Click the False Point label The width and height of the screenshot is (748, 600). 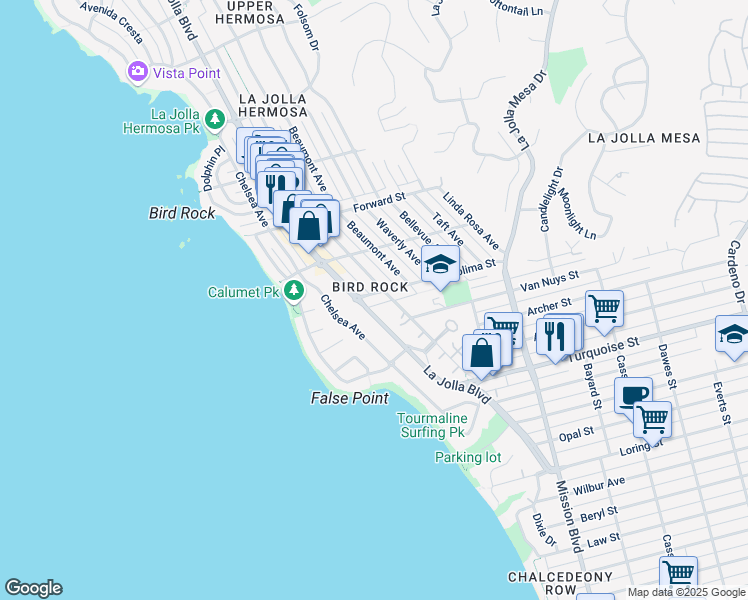(x=350, y=398)
